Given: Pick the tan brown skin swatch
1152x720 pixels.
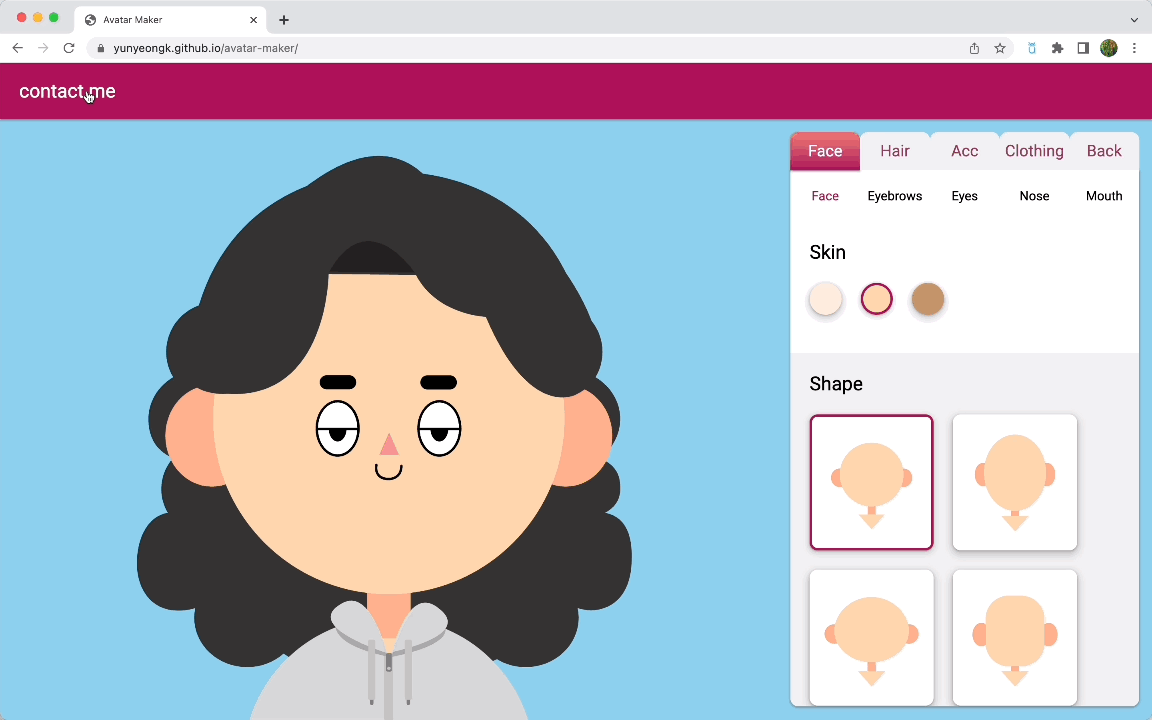Looking at the screenshot, I should coord(928,299).
